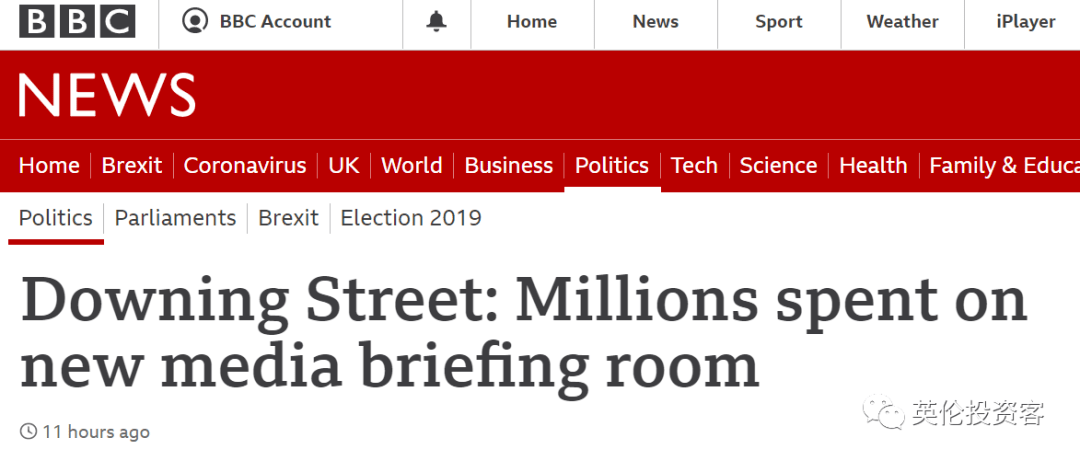Open Election 2019 sub-navigation link

click(411, 218)
